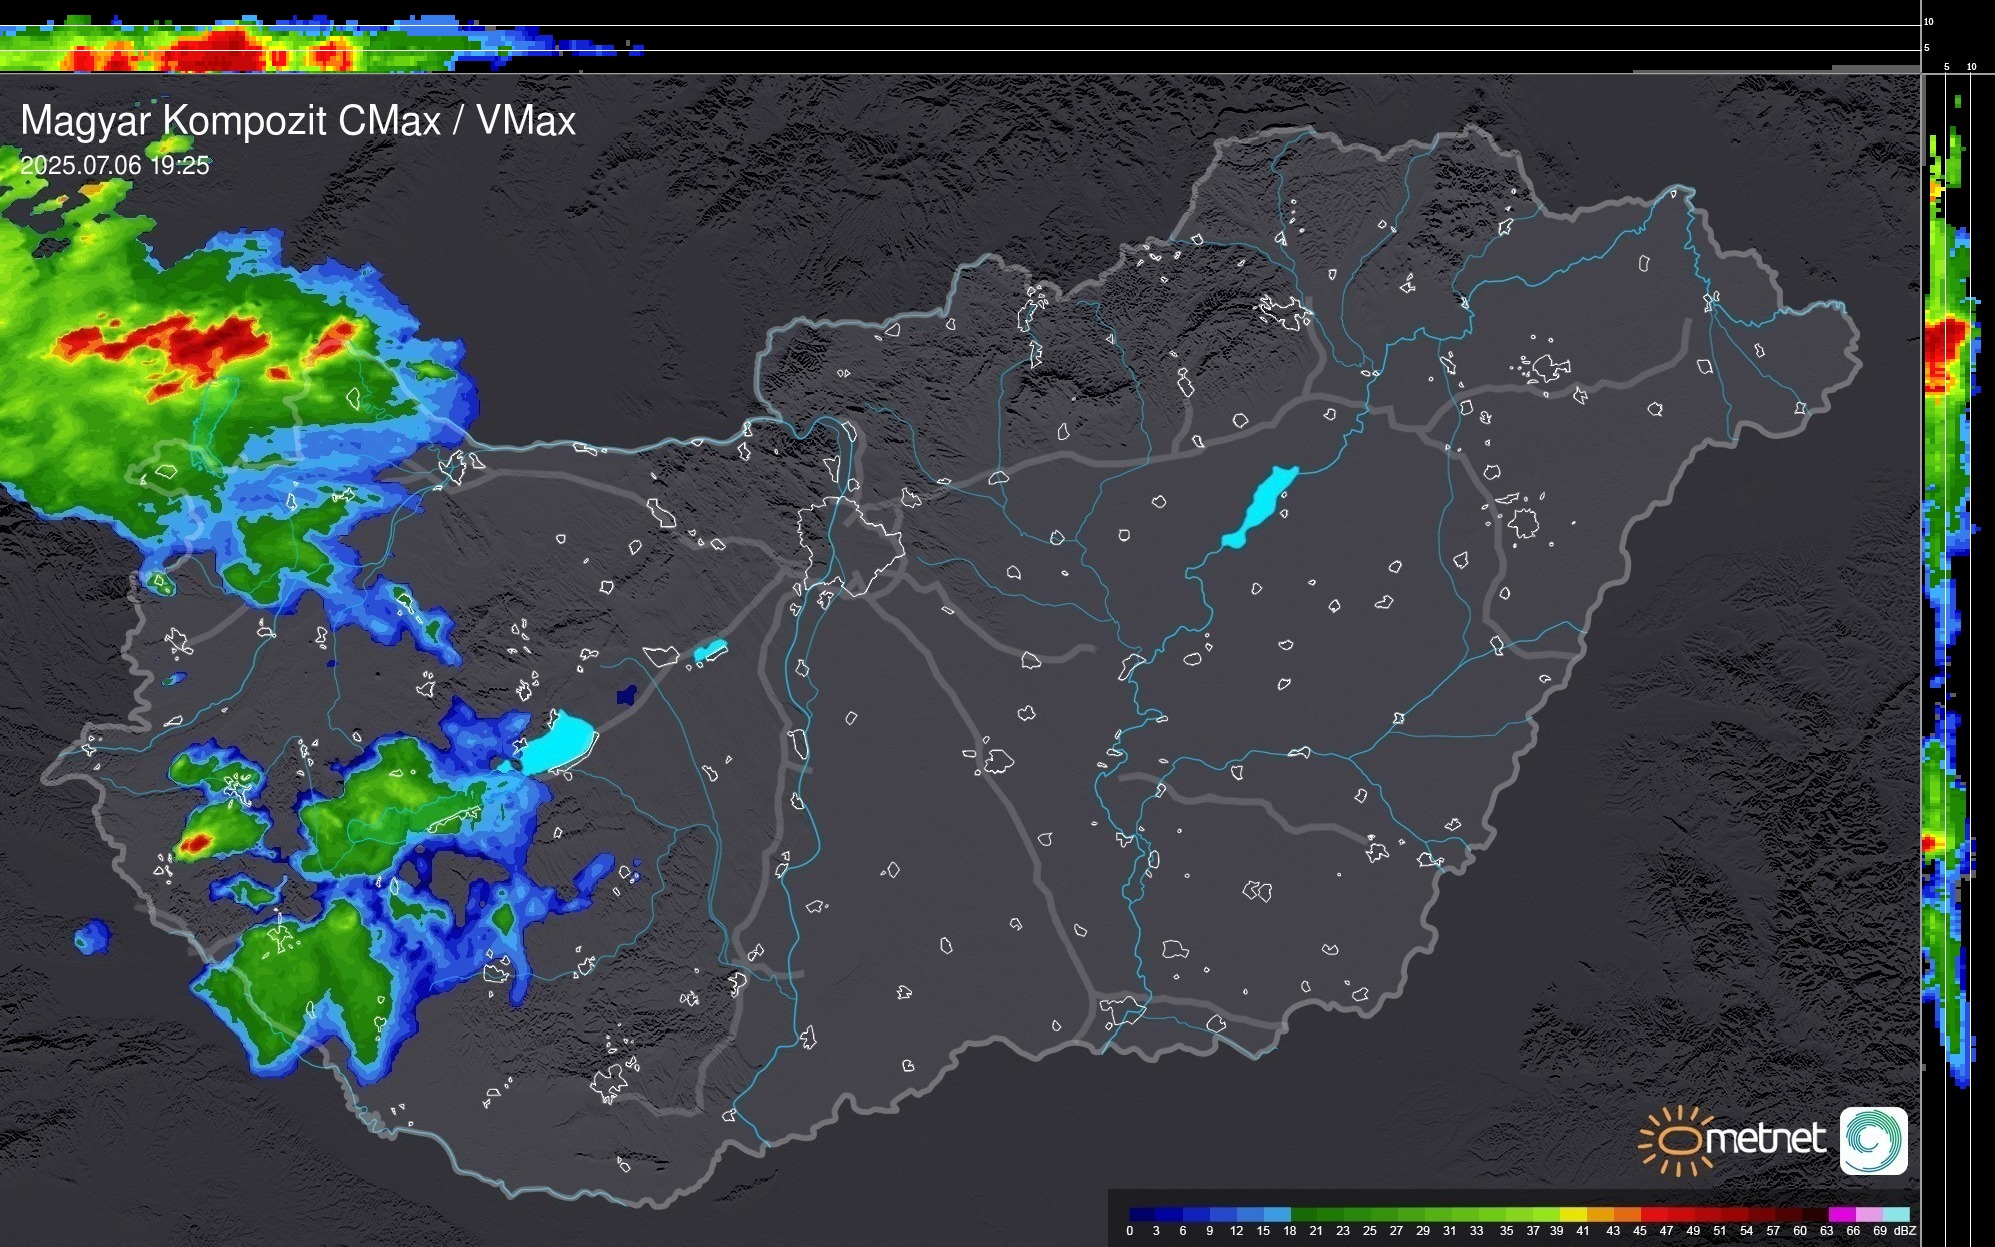
Task: Select the orange 43 dBZ legend swatch
Action: pos(1628,1214)
